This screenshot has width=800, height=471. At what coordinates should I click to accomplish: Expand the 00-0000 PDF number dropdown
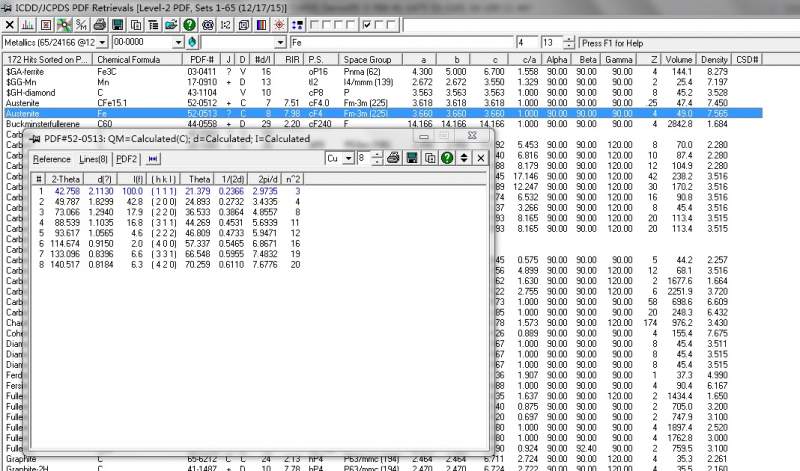coord(178,43)
